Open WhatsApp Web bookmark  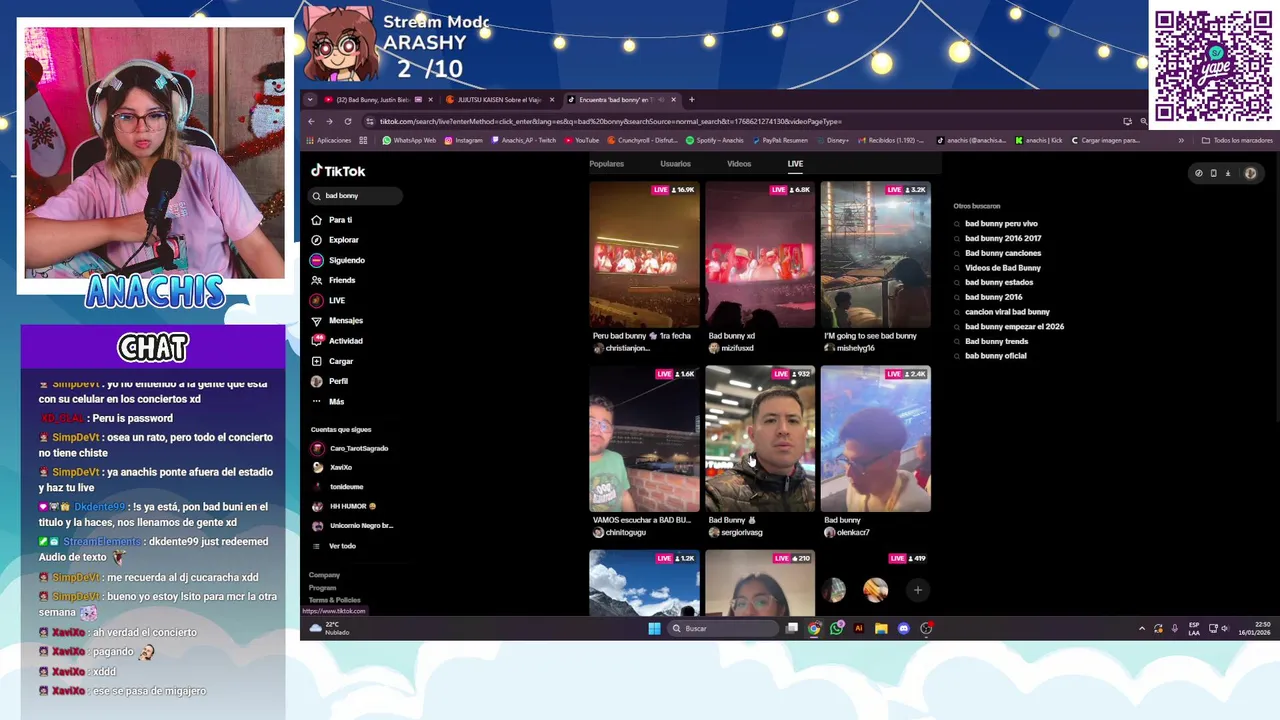click(x=409, y=141)
